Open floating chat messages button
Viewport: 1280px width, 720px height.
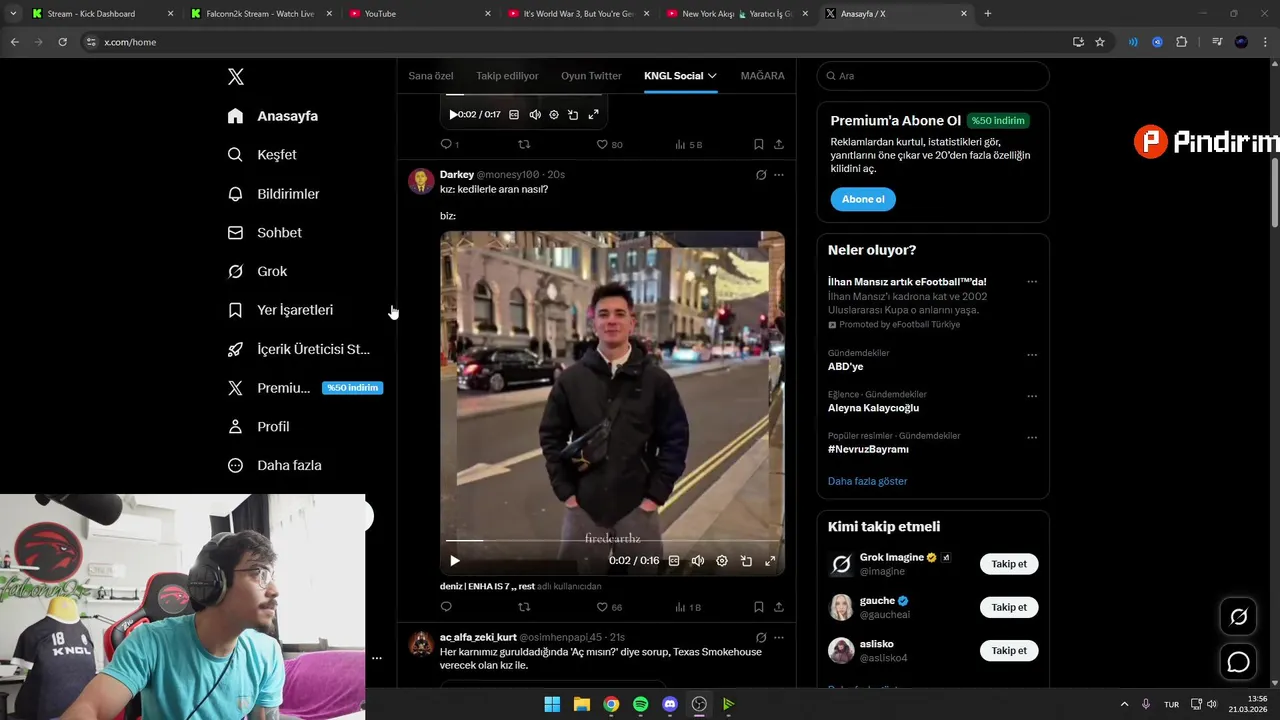tap(1238, 662)
